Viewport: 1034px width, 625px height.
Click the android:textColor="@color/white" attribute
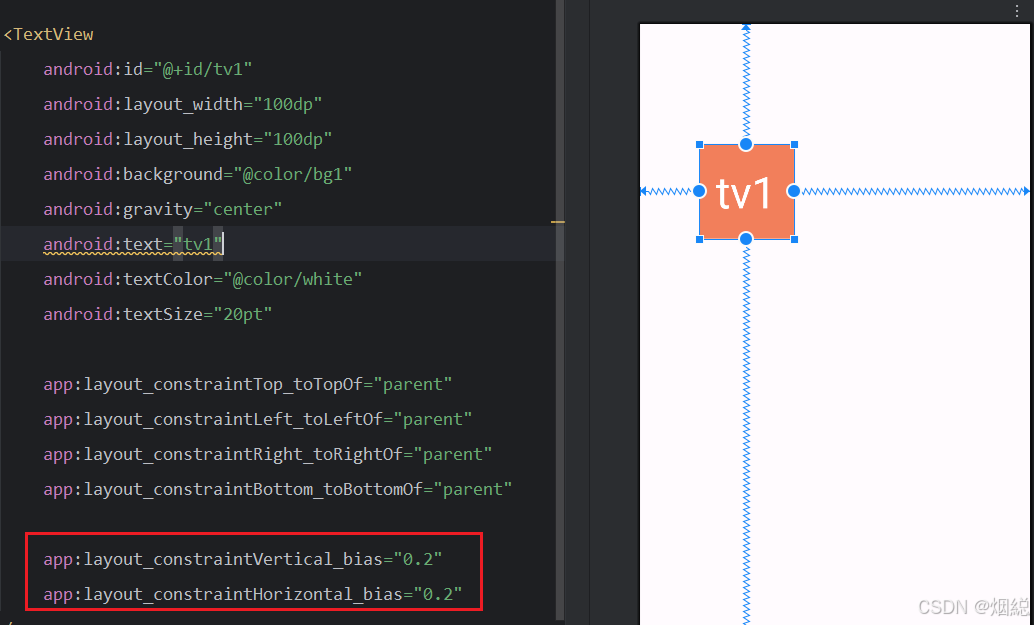[201, 278]
